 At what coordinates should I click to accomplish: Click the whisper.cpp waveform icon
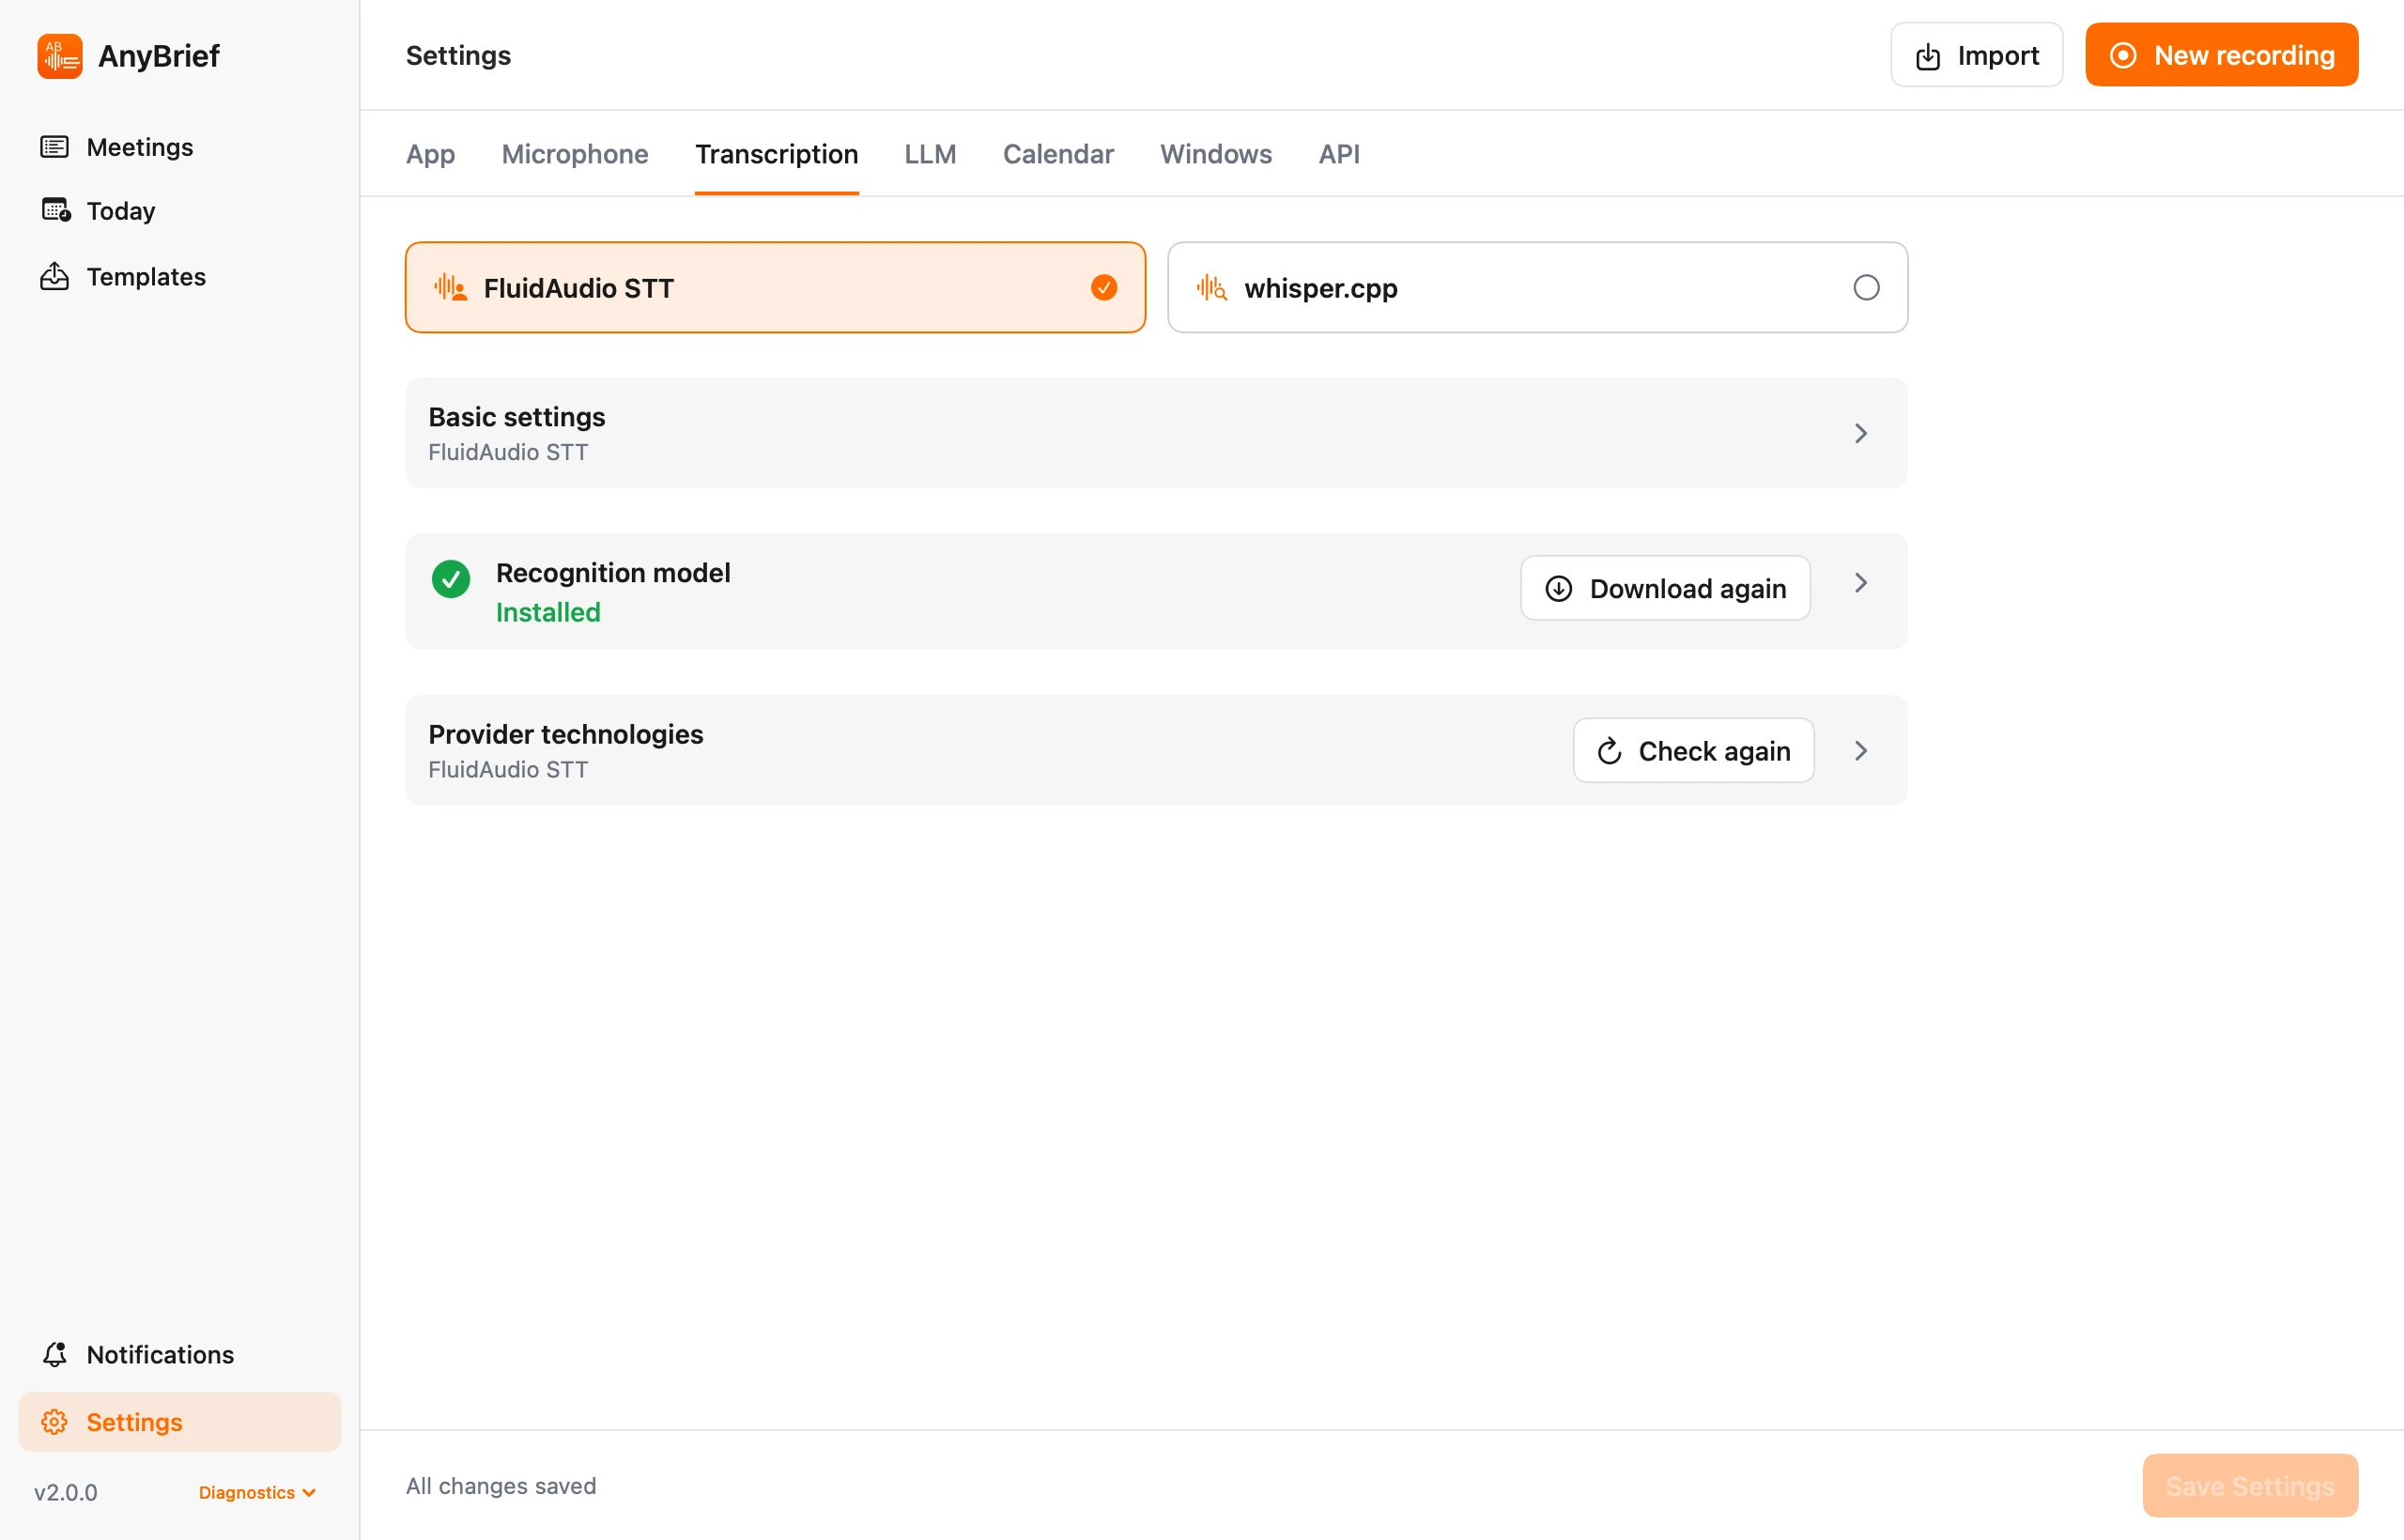[x=1211, y=288]
